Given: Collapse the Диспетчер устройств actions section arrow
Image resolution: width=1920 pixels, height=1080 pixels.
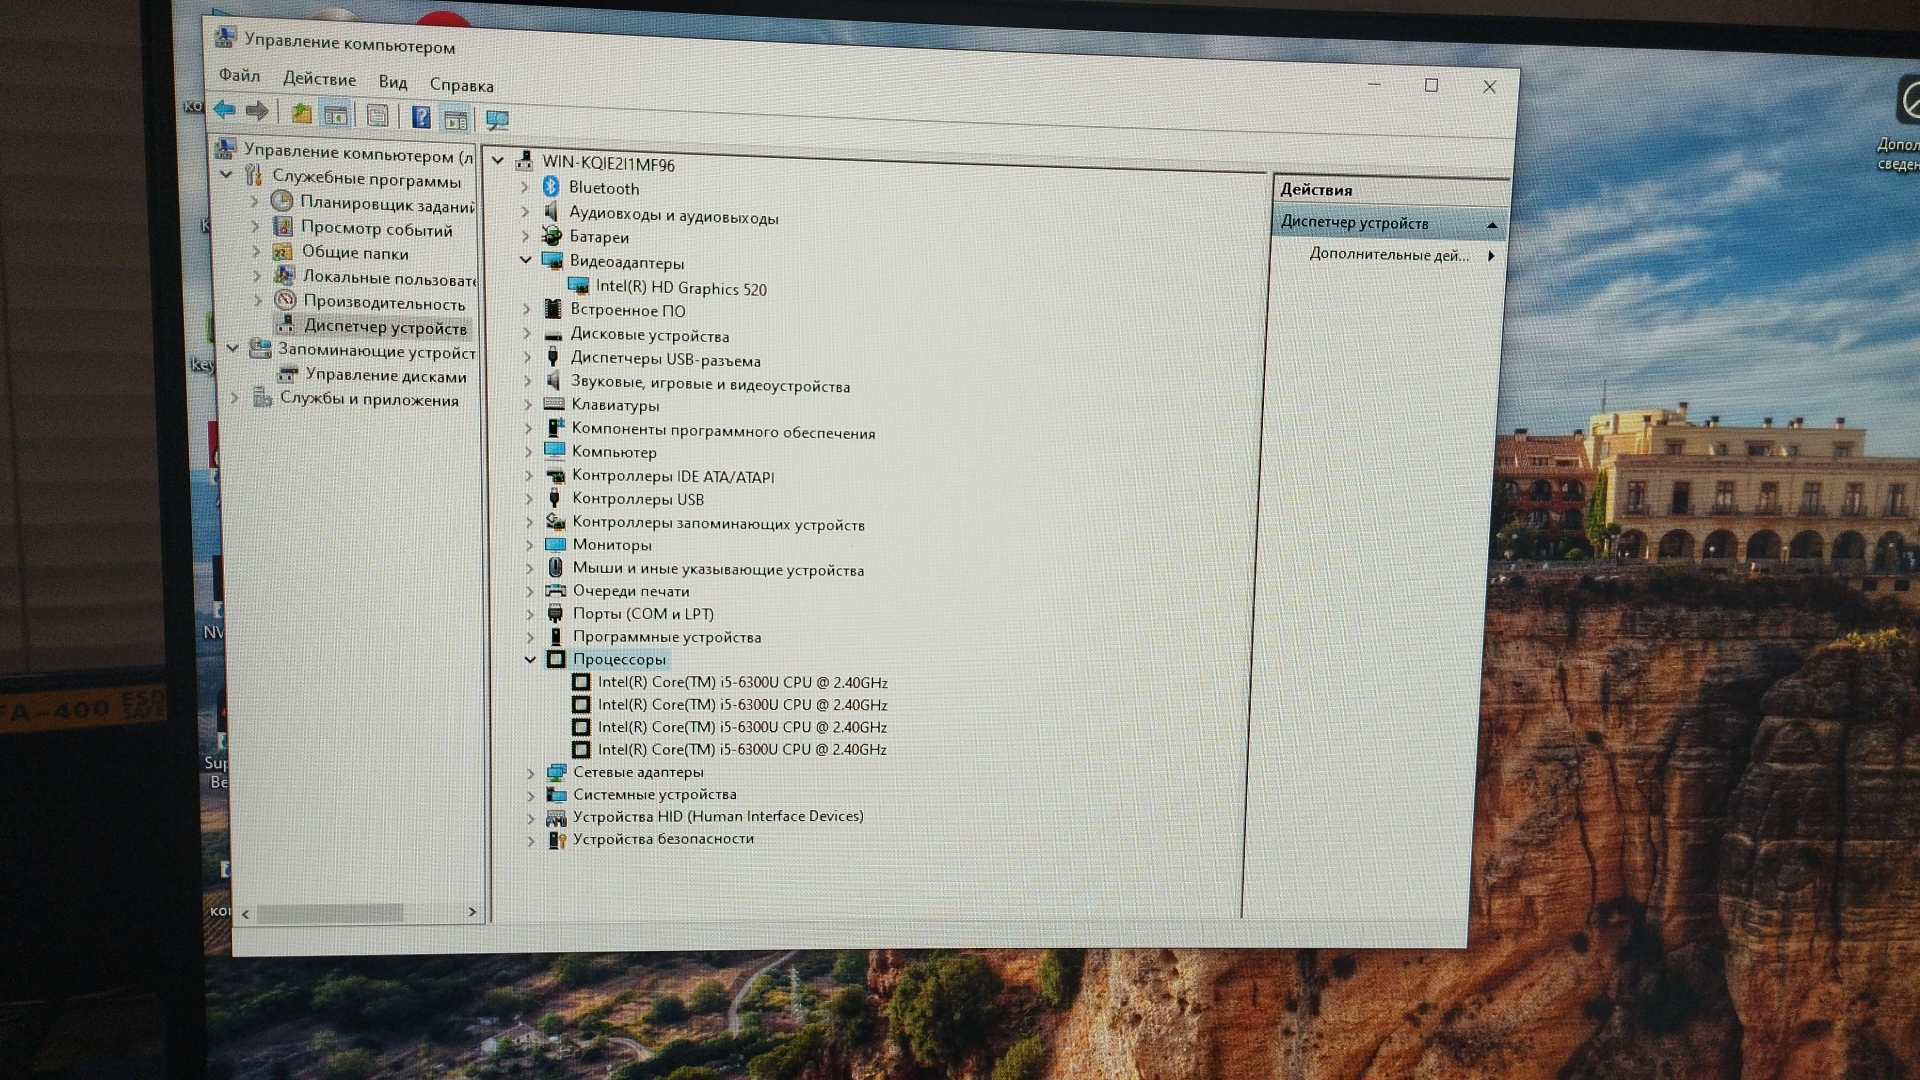Looking at the screenshot, I should click(1492, 225).
